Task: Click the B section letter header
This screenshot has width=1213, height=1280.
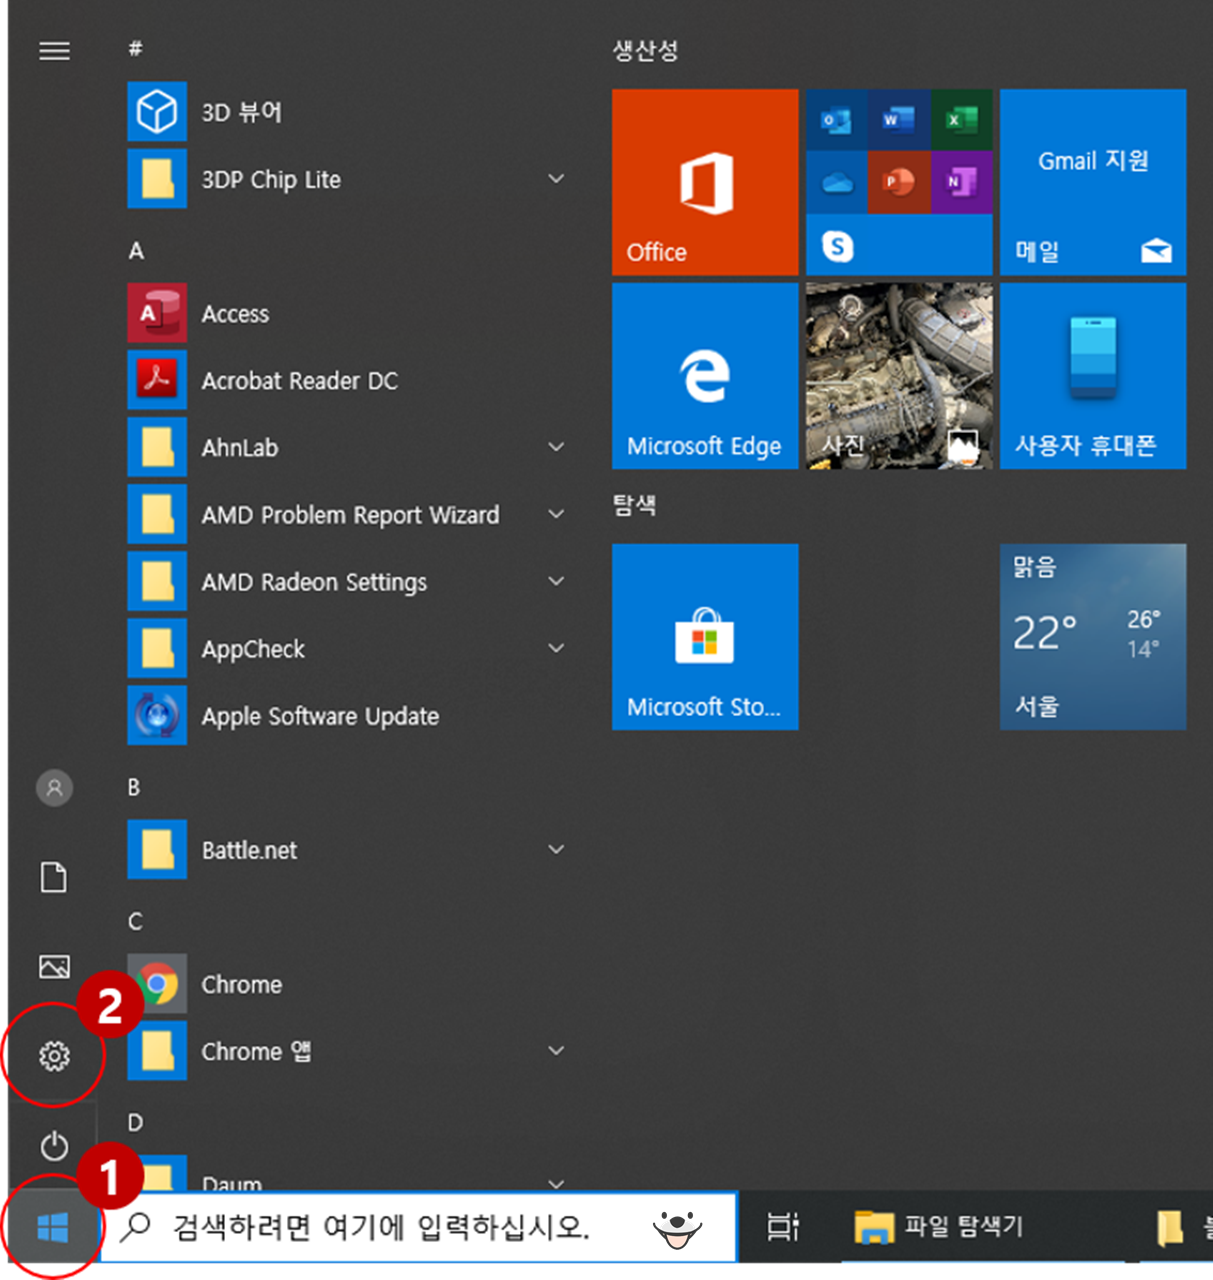Action: tap(134, 787)
